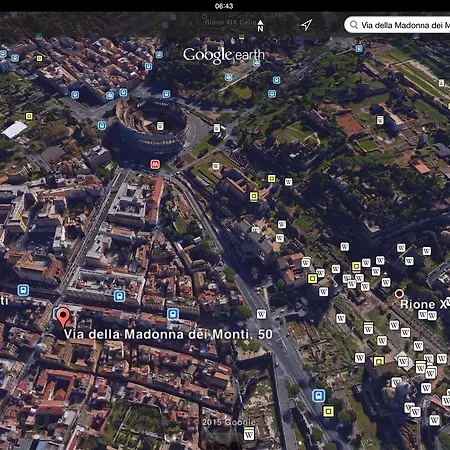Tap the white rooftop building in the left park
This screenshot has height=450, width=450.
pyautogui.click(x=14, y=129)
